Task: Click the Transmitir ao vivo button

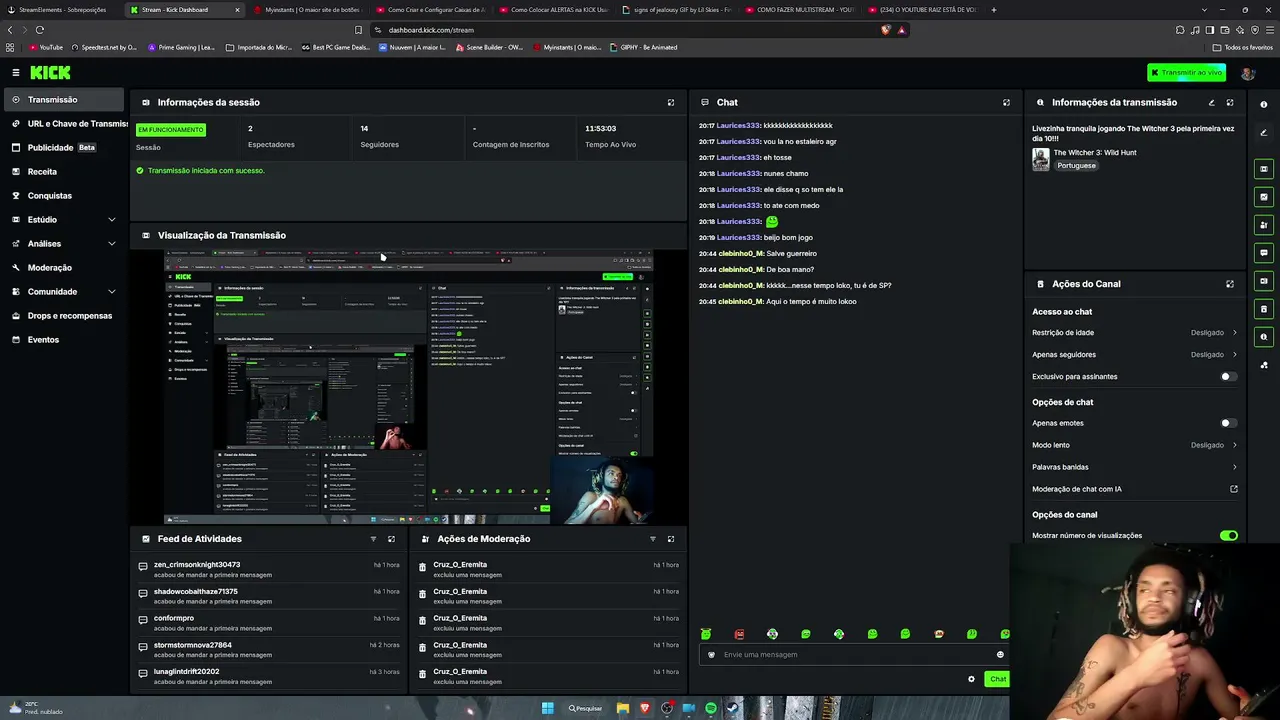Action: (1187, 73)
